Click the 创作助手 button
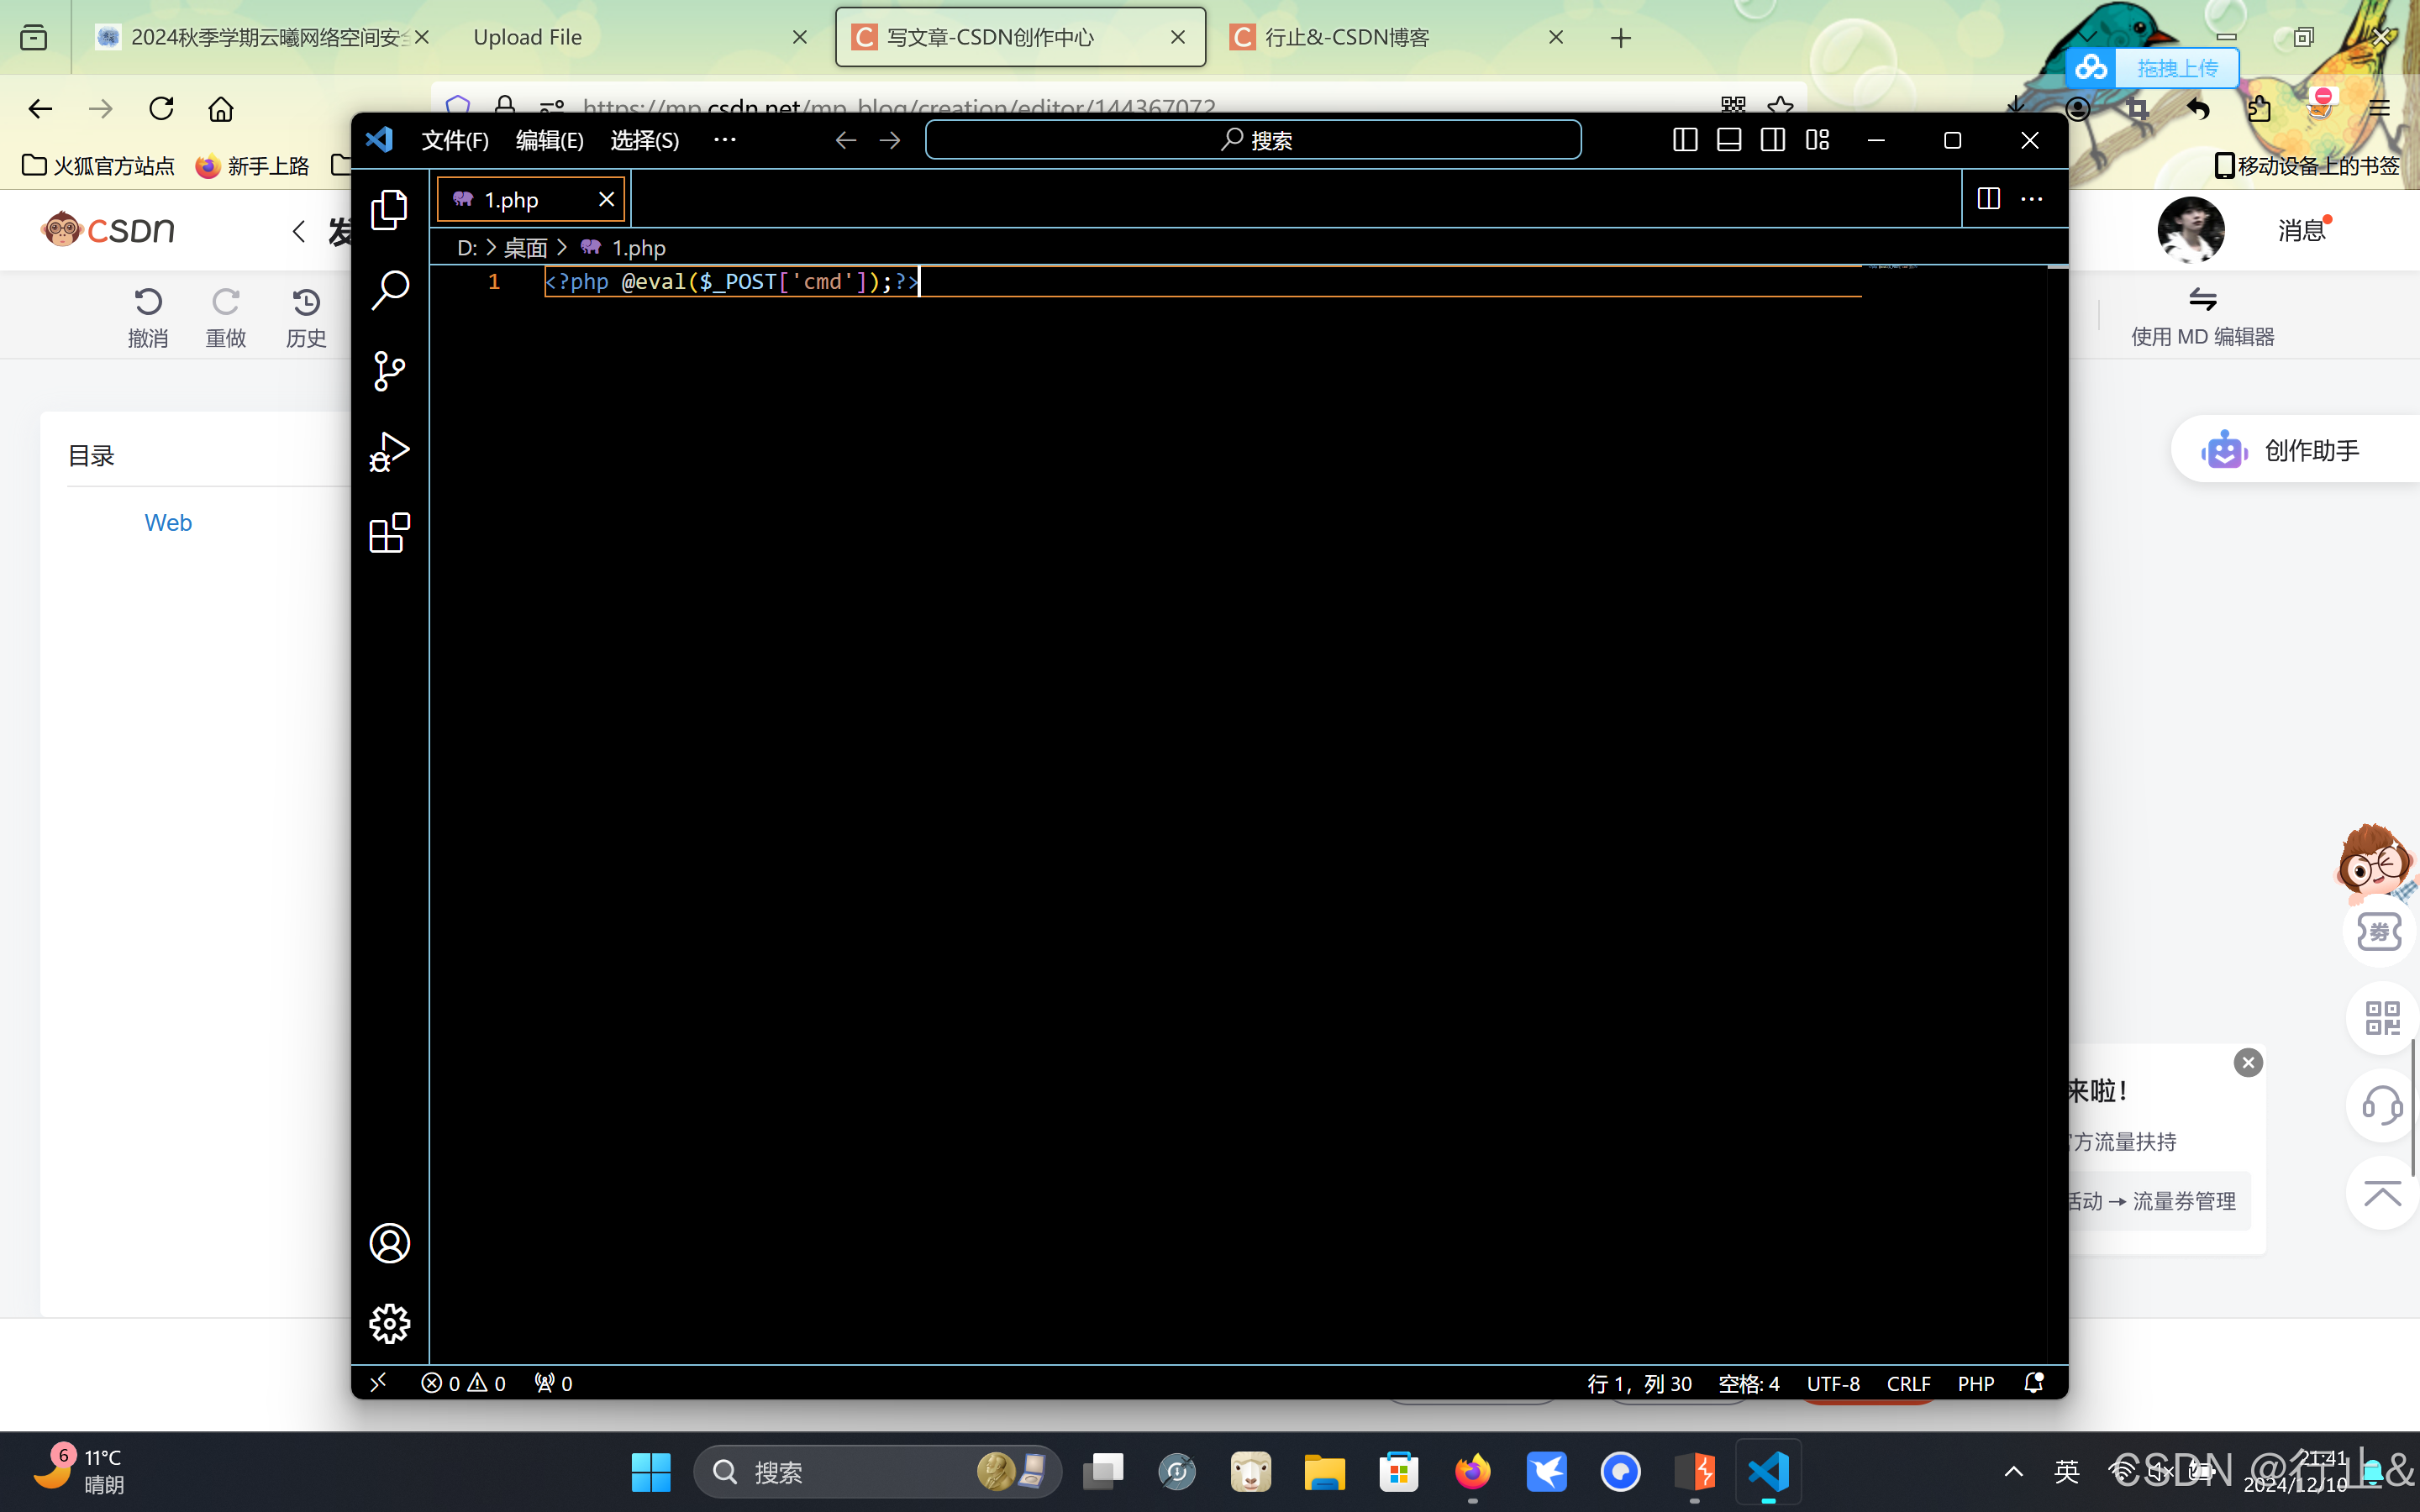The height and width of the screenshot is (1512, 2420). click(x=2290, y=451)
